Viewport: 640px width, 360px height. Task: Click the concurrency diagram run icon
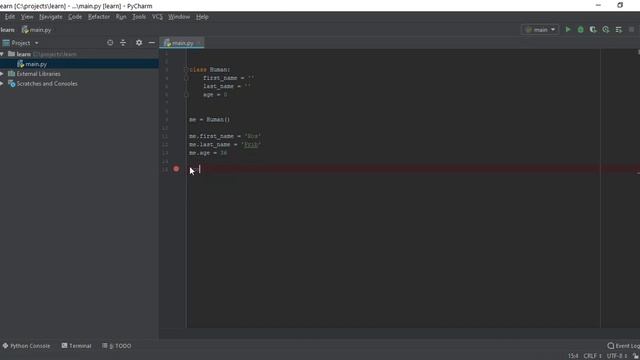(x=619, y=29)
